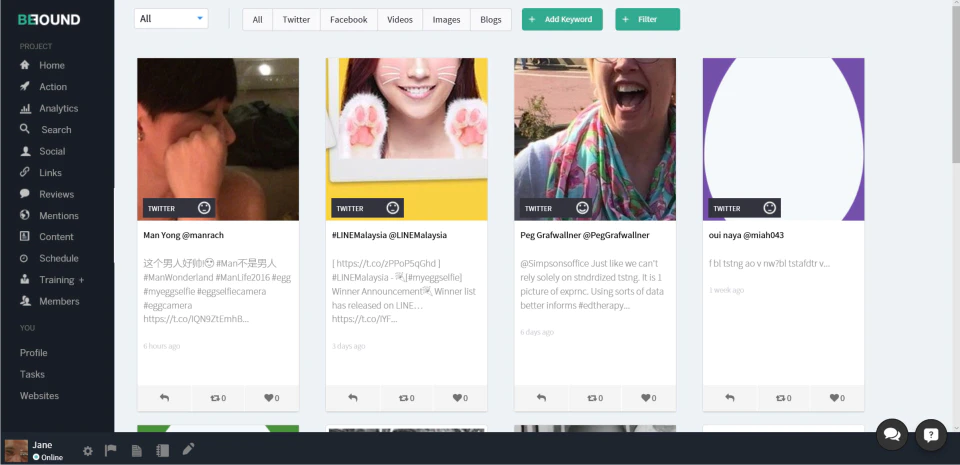The width and height of the screenshot is (960, 465).
Task: Switch to the Twitter tab
Action: (296, 20)
